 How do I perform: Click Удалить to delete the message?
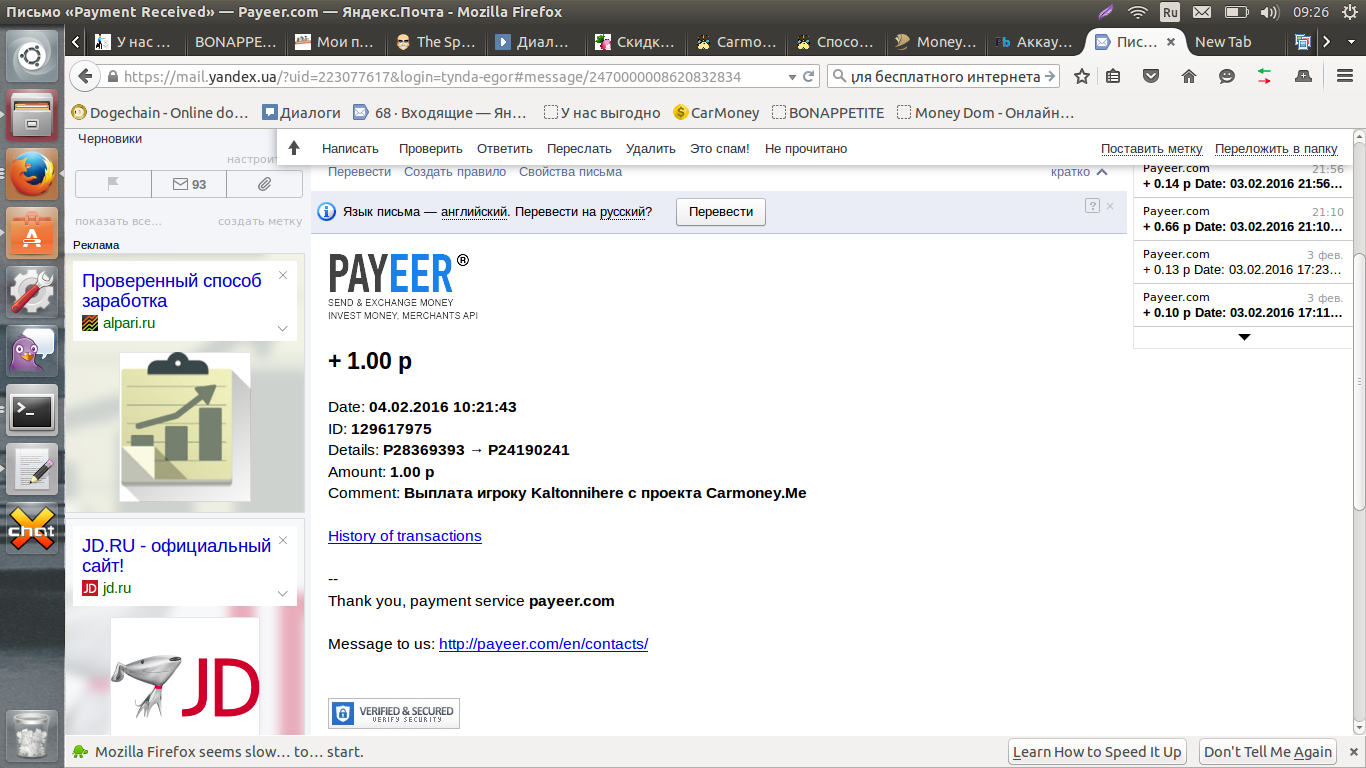tap(651, 149)
